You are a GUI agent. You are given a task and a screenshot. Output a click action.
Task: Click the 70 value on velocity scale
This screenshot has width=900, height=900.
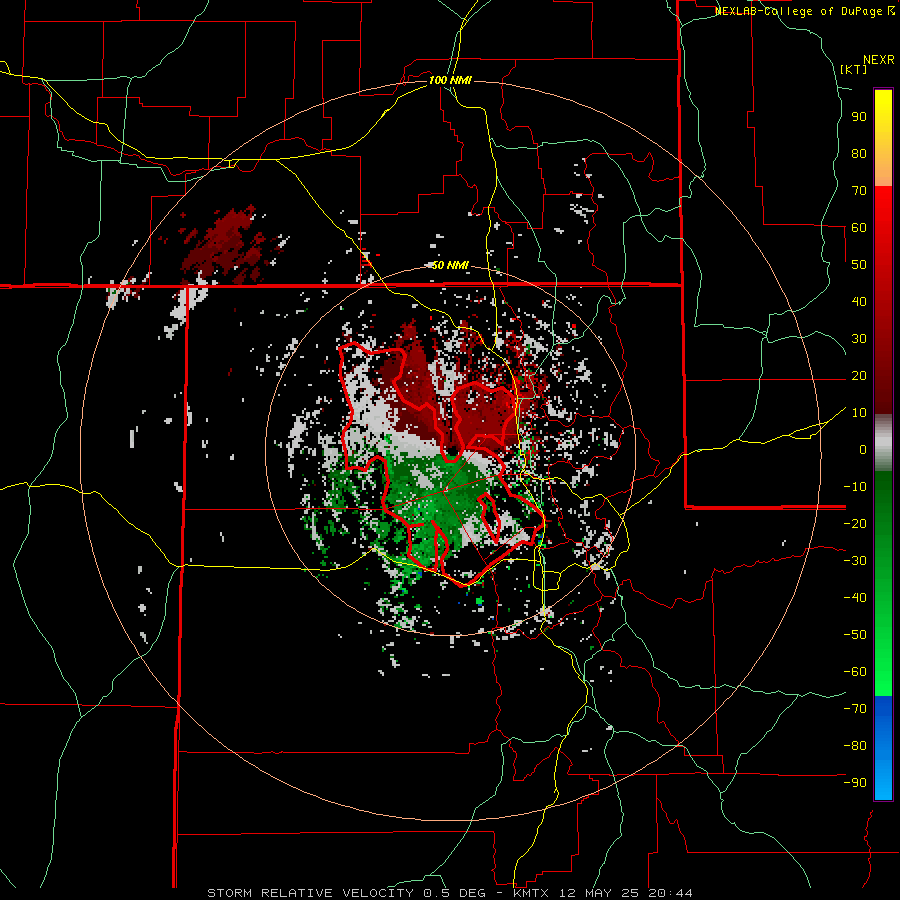[x=859, y=191]
